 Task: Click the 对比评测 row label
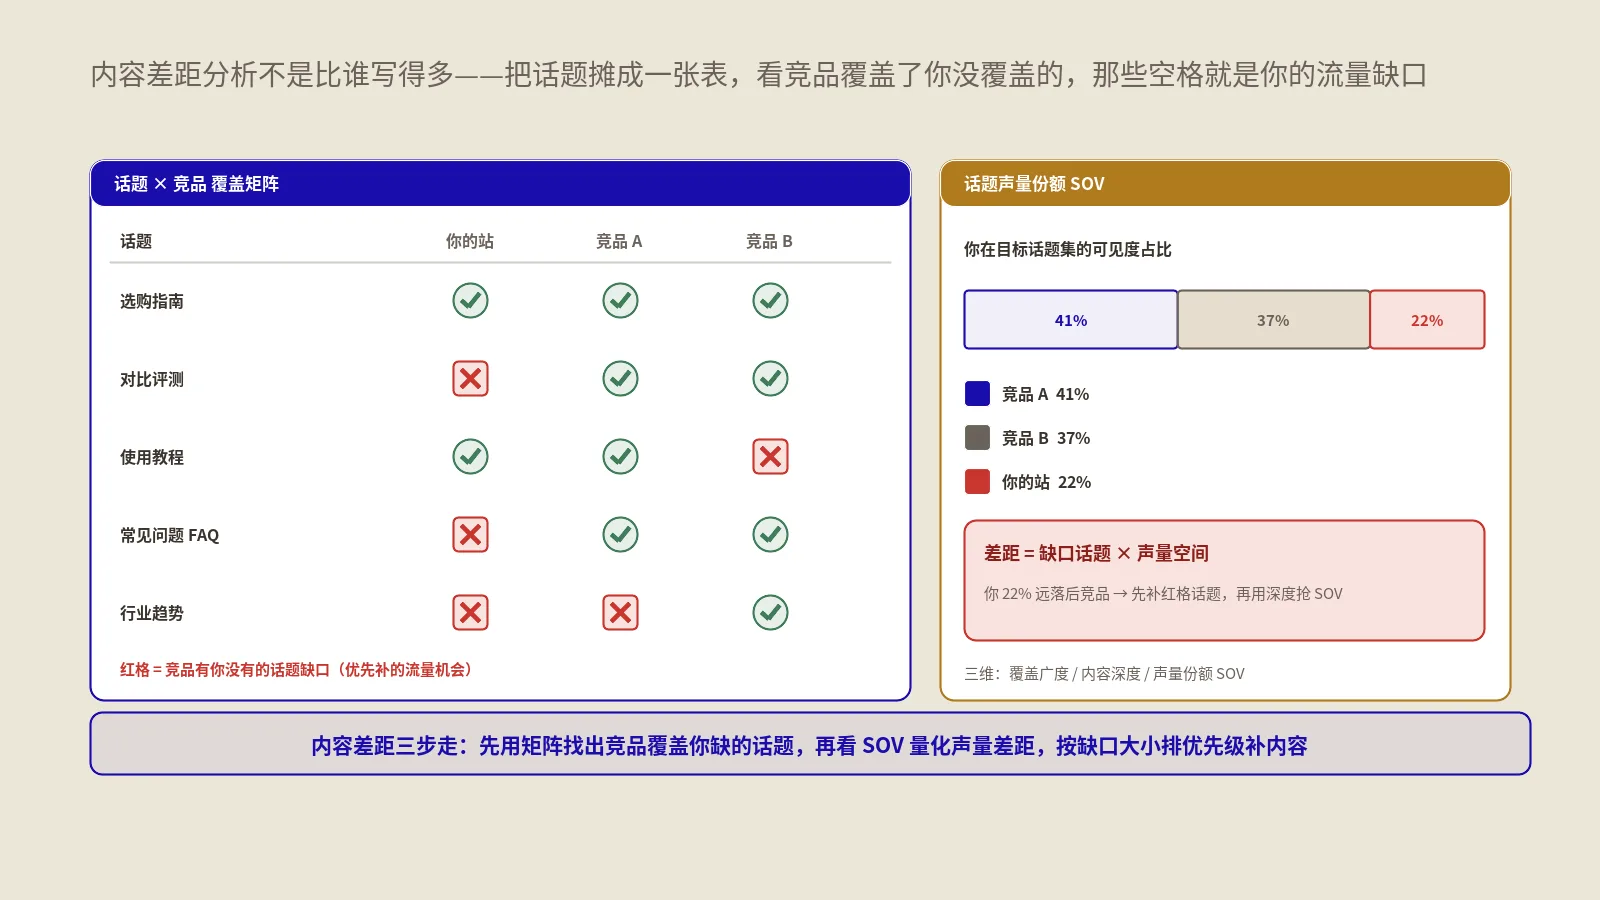(152, 379)
